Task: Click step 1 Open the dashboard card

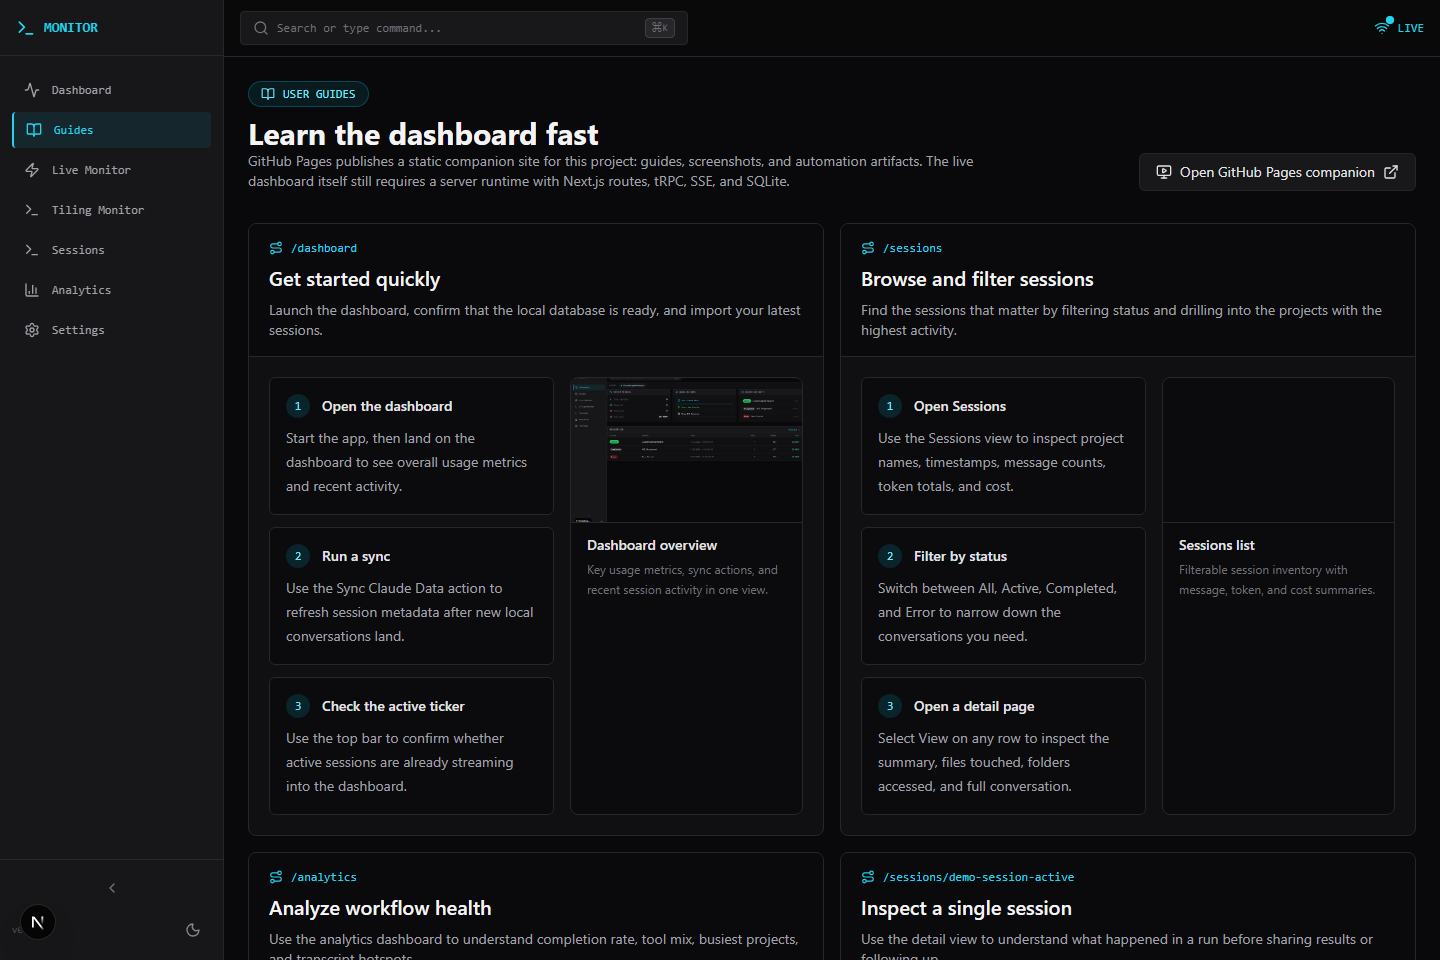Action: (411, 446)
